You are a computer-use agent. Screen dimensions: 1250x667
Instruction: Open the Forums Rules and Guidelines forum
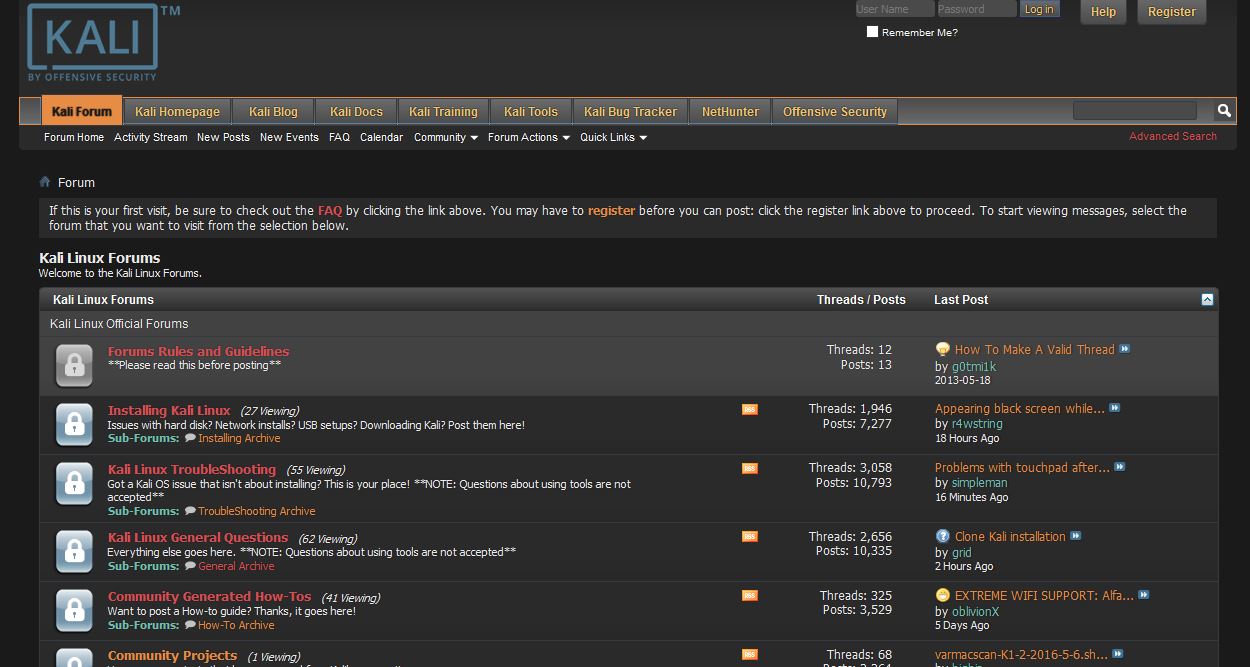pos(198,351)
